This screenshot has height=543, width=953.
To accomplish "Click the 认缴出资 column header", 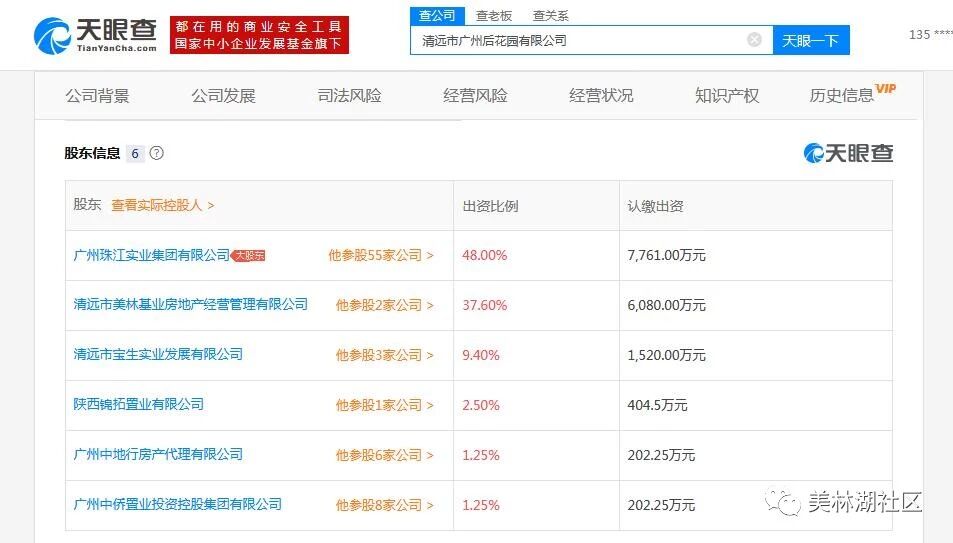I will pos(655,206).
